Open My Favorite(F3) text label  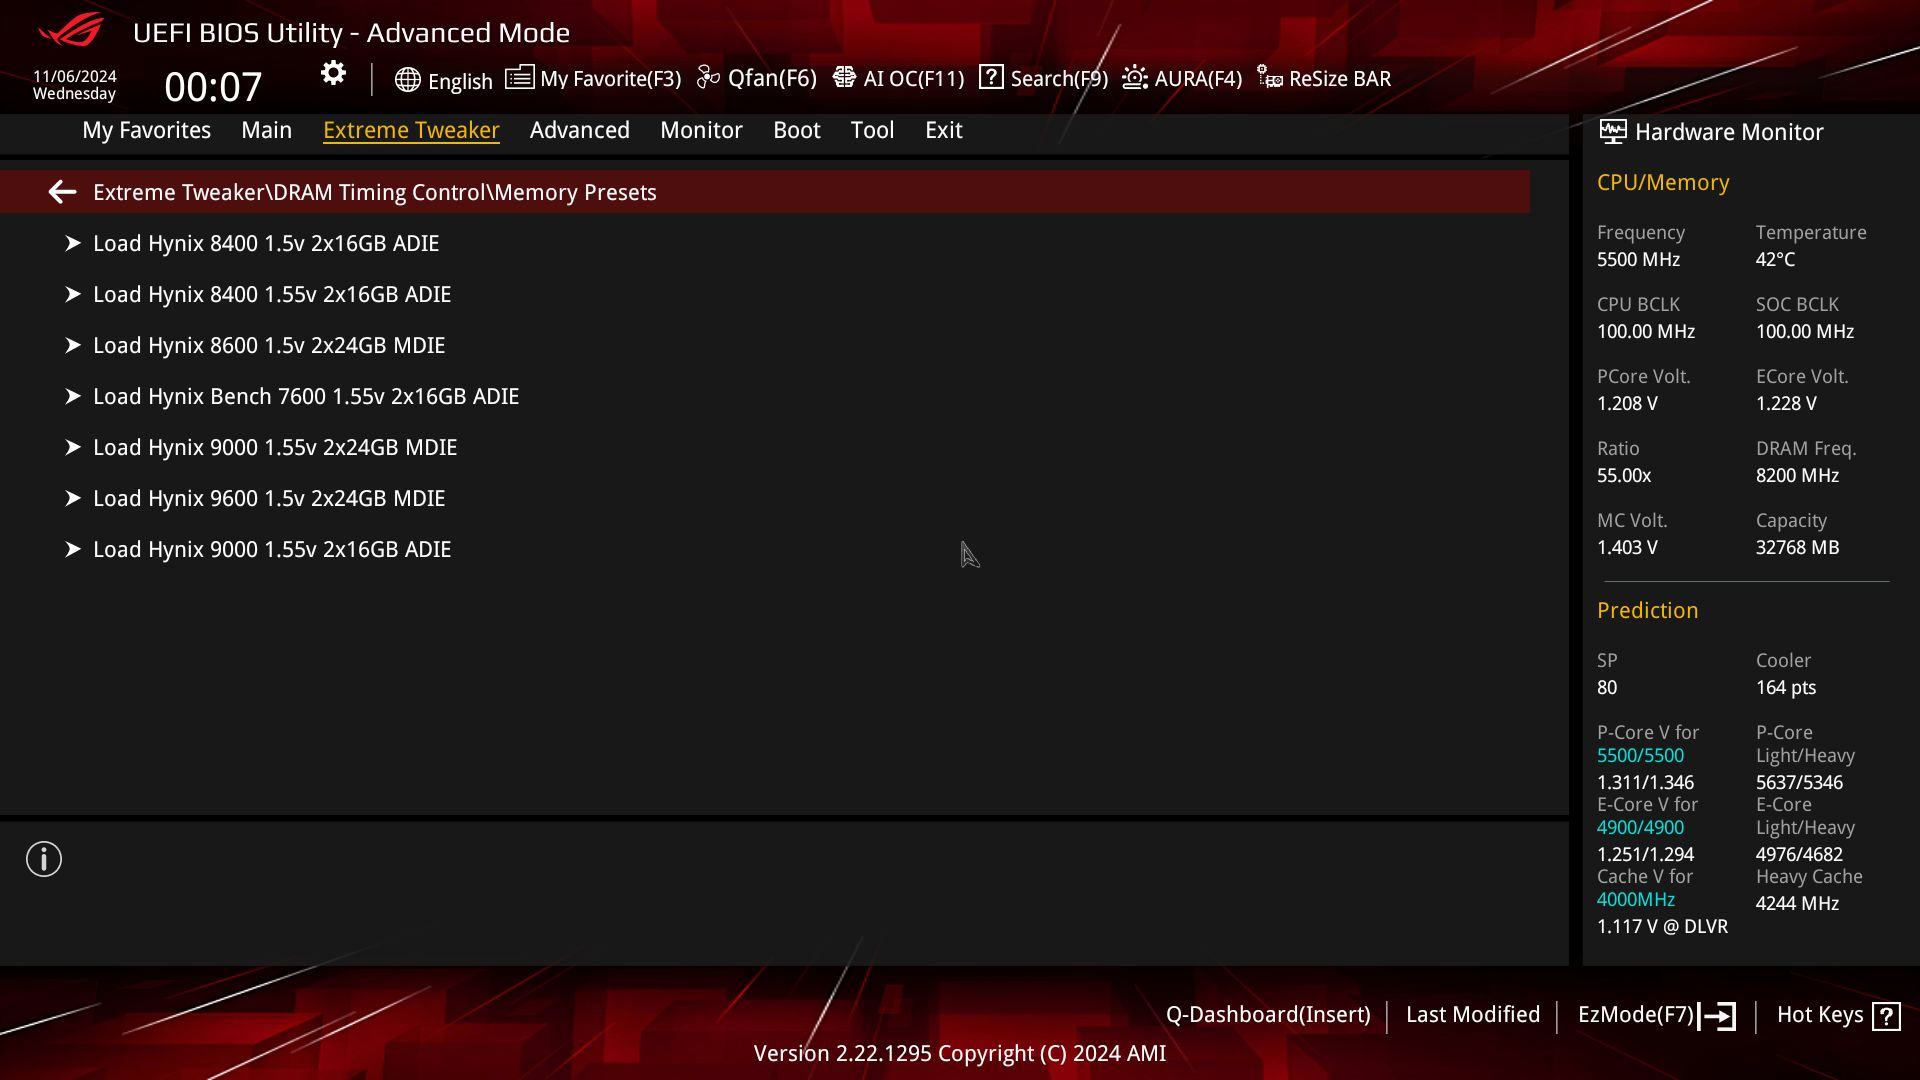610,78
